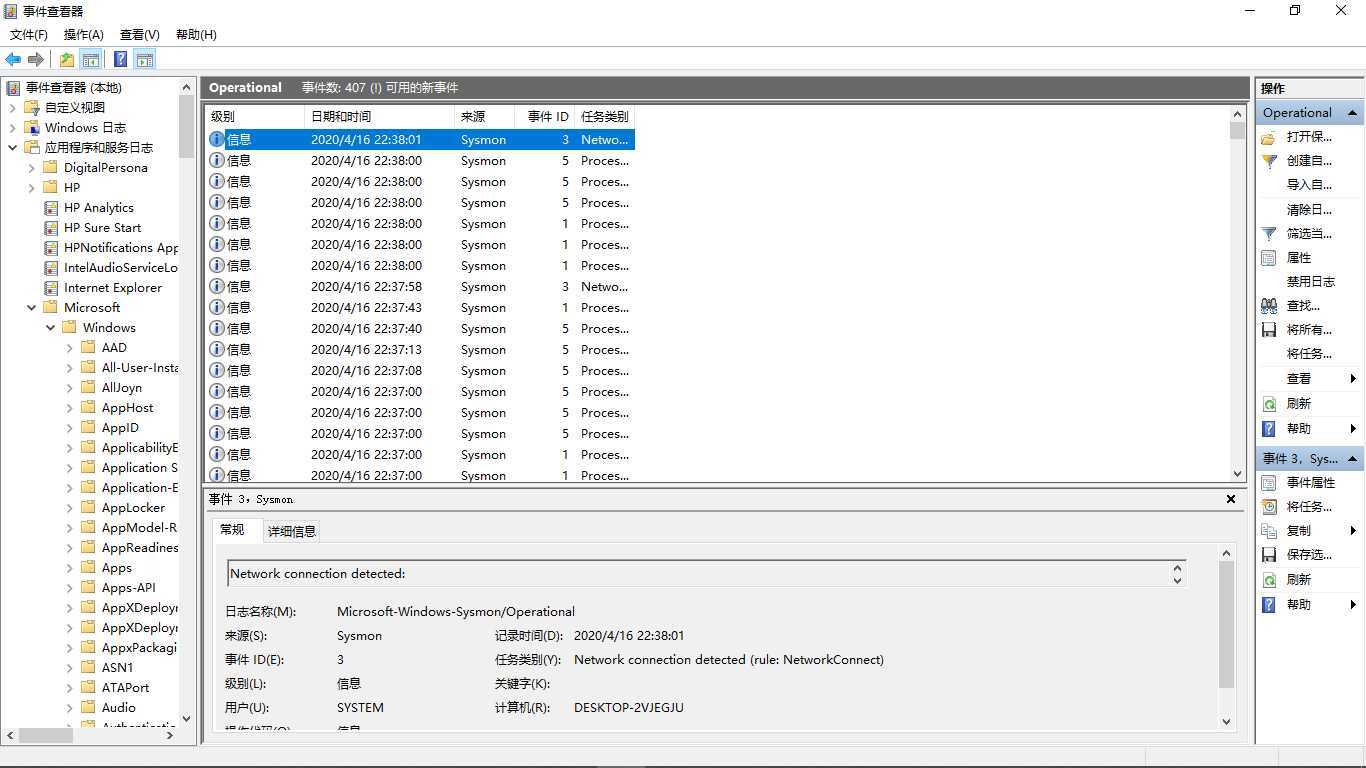This screenshot has height=768, width=1366.
Task: Select the event logged at 22:37:13
Action: pyautogui.click(x=420, y=350)
